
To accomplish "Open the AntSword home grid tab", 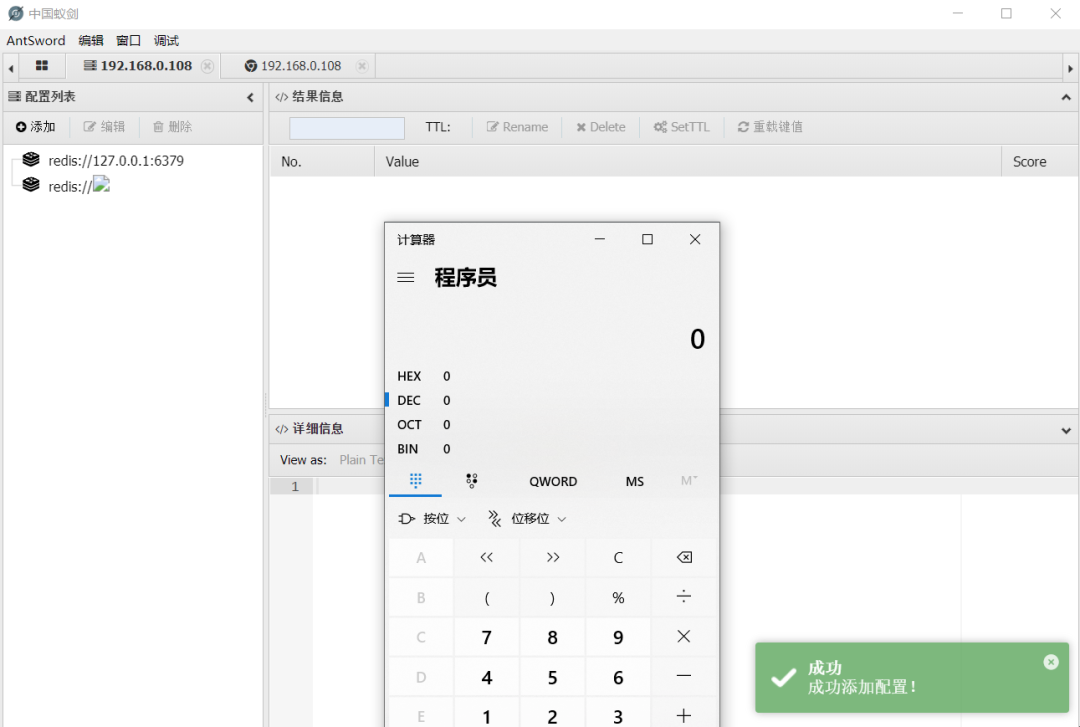I will point(42,65).
